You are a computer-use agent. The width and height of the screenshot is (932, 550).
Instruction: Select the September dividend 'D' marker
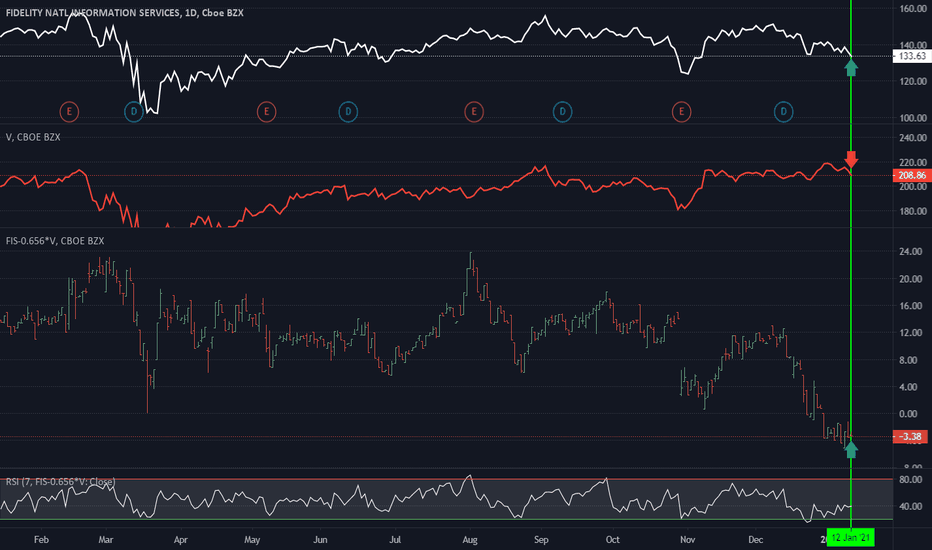[x=562, y=111]
